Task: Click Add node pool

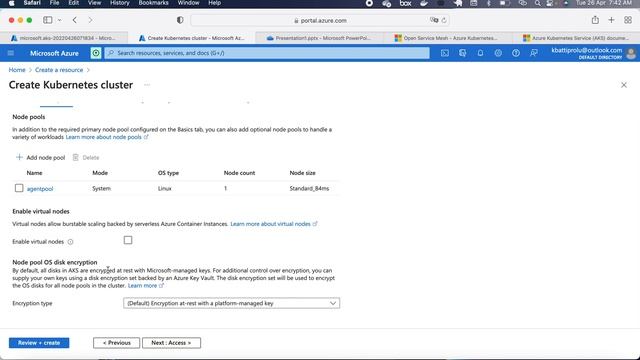Action: point(40,158)
